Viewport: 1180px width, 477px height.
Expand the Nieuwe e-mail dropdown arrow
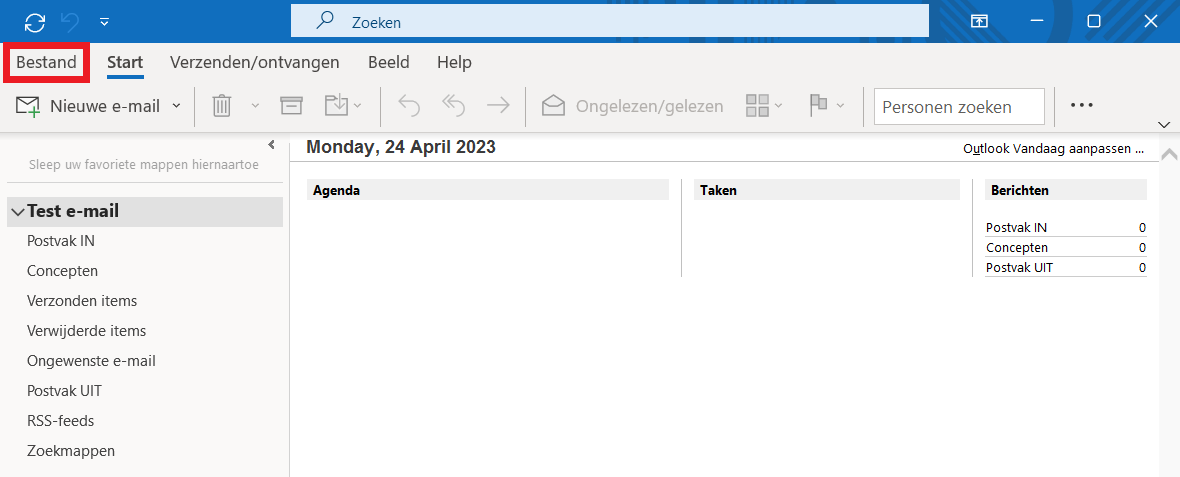click(177, 106)
